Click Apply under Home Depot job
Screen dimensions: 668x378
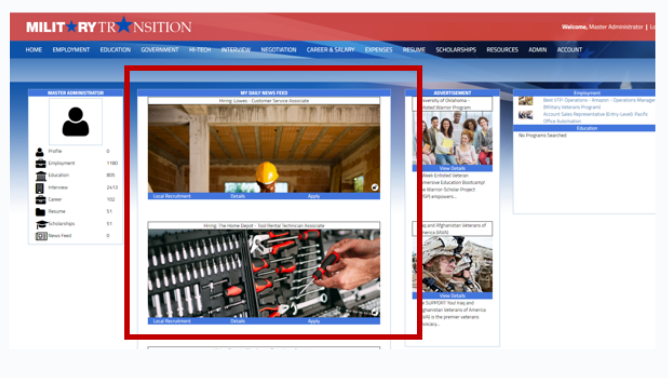coord(314,321)
